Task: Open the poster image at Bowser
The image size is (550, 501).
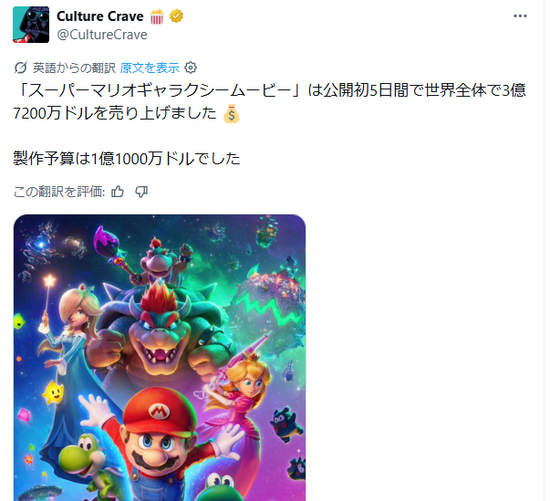Action: (x=158, y=337)
